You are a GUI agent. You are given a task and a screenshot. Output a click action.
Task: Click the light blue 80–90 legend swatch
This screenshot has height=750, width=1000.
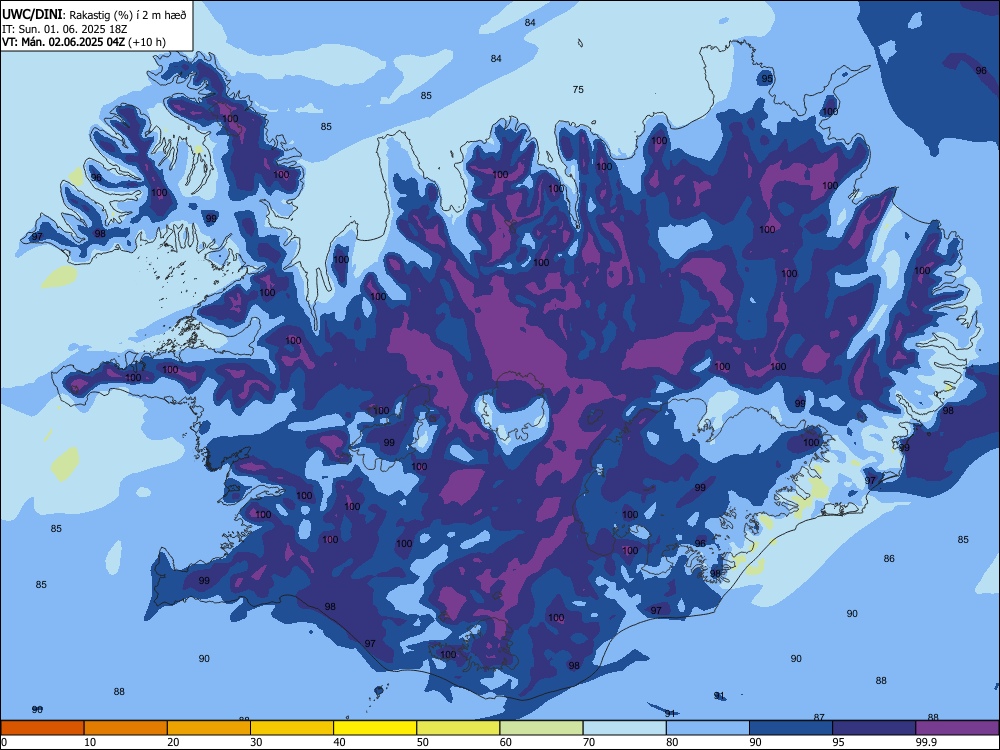[x=708, y=728]
